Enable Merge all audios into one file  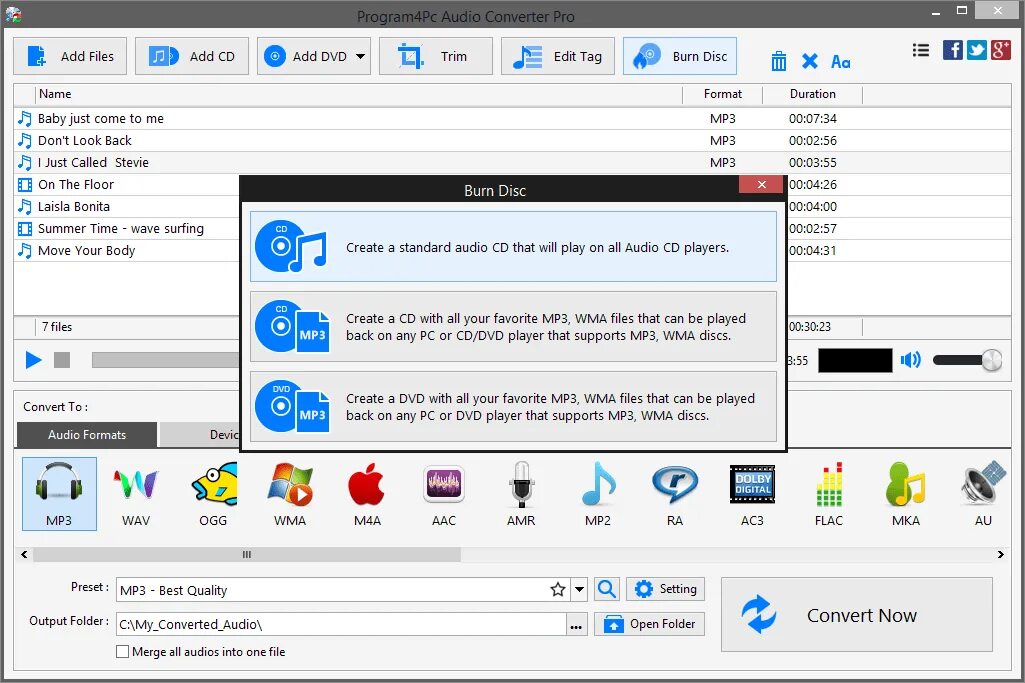[x=122, y=652]
